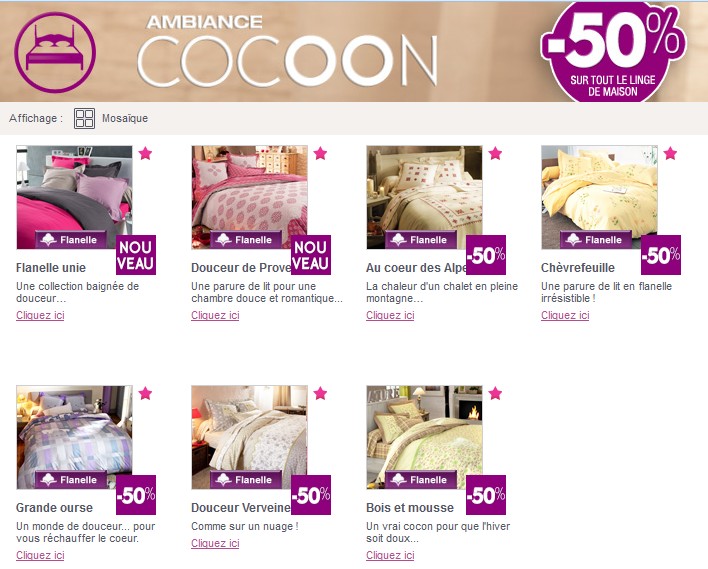
Task: Open the Douceur de Provence product photo
Action: point(249,197)
